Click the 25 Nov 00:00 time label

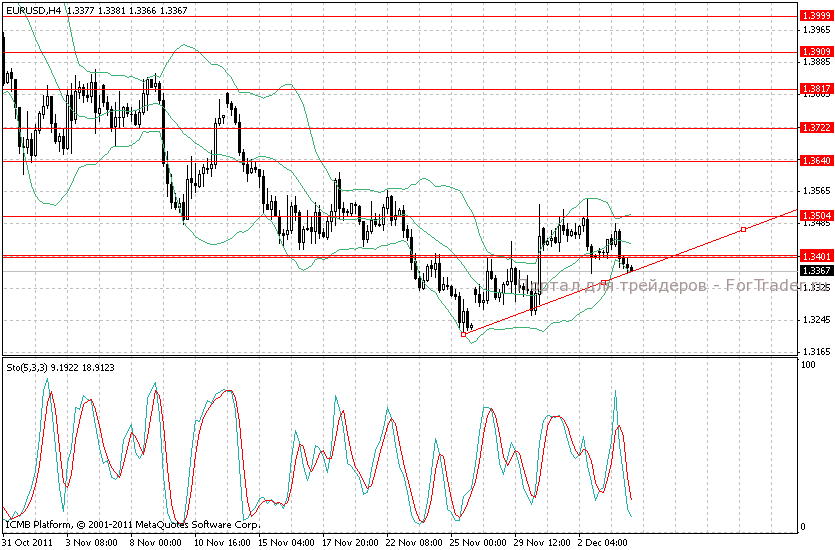pyautogui.click(x=479, y=543)
